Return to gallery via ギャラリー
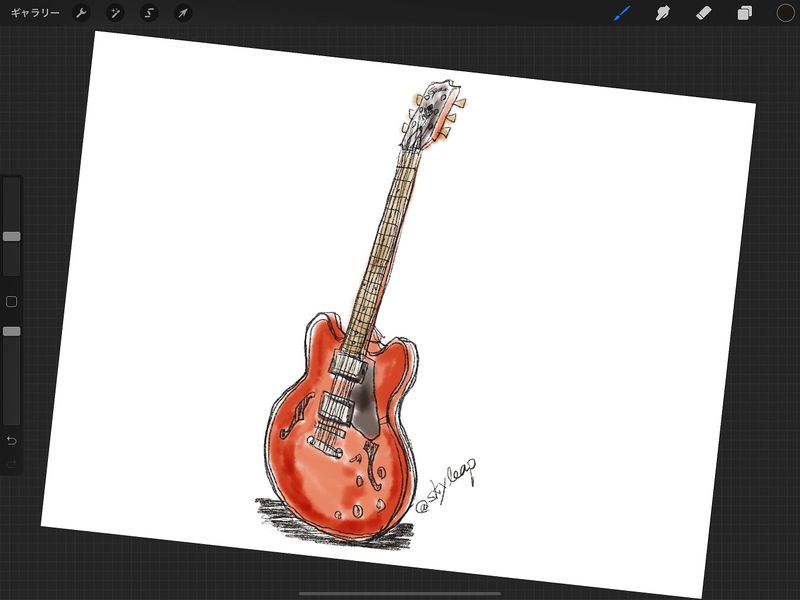 pyautogui.click(x=35, y=14)
